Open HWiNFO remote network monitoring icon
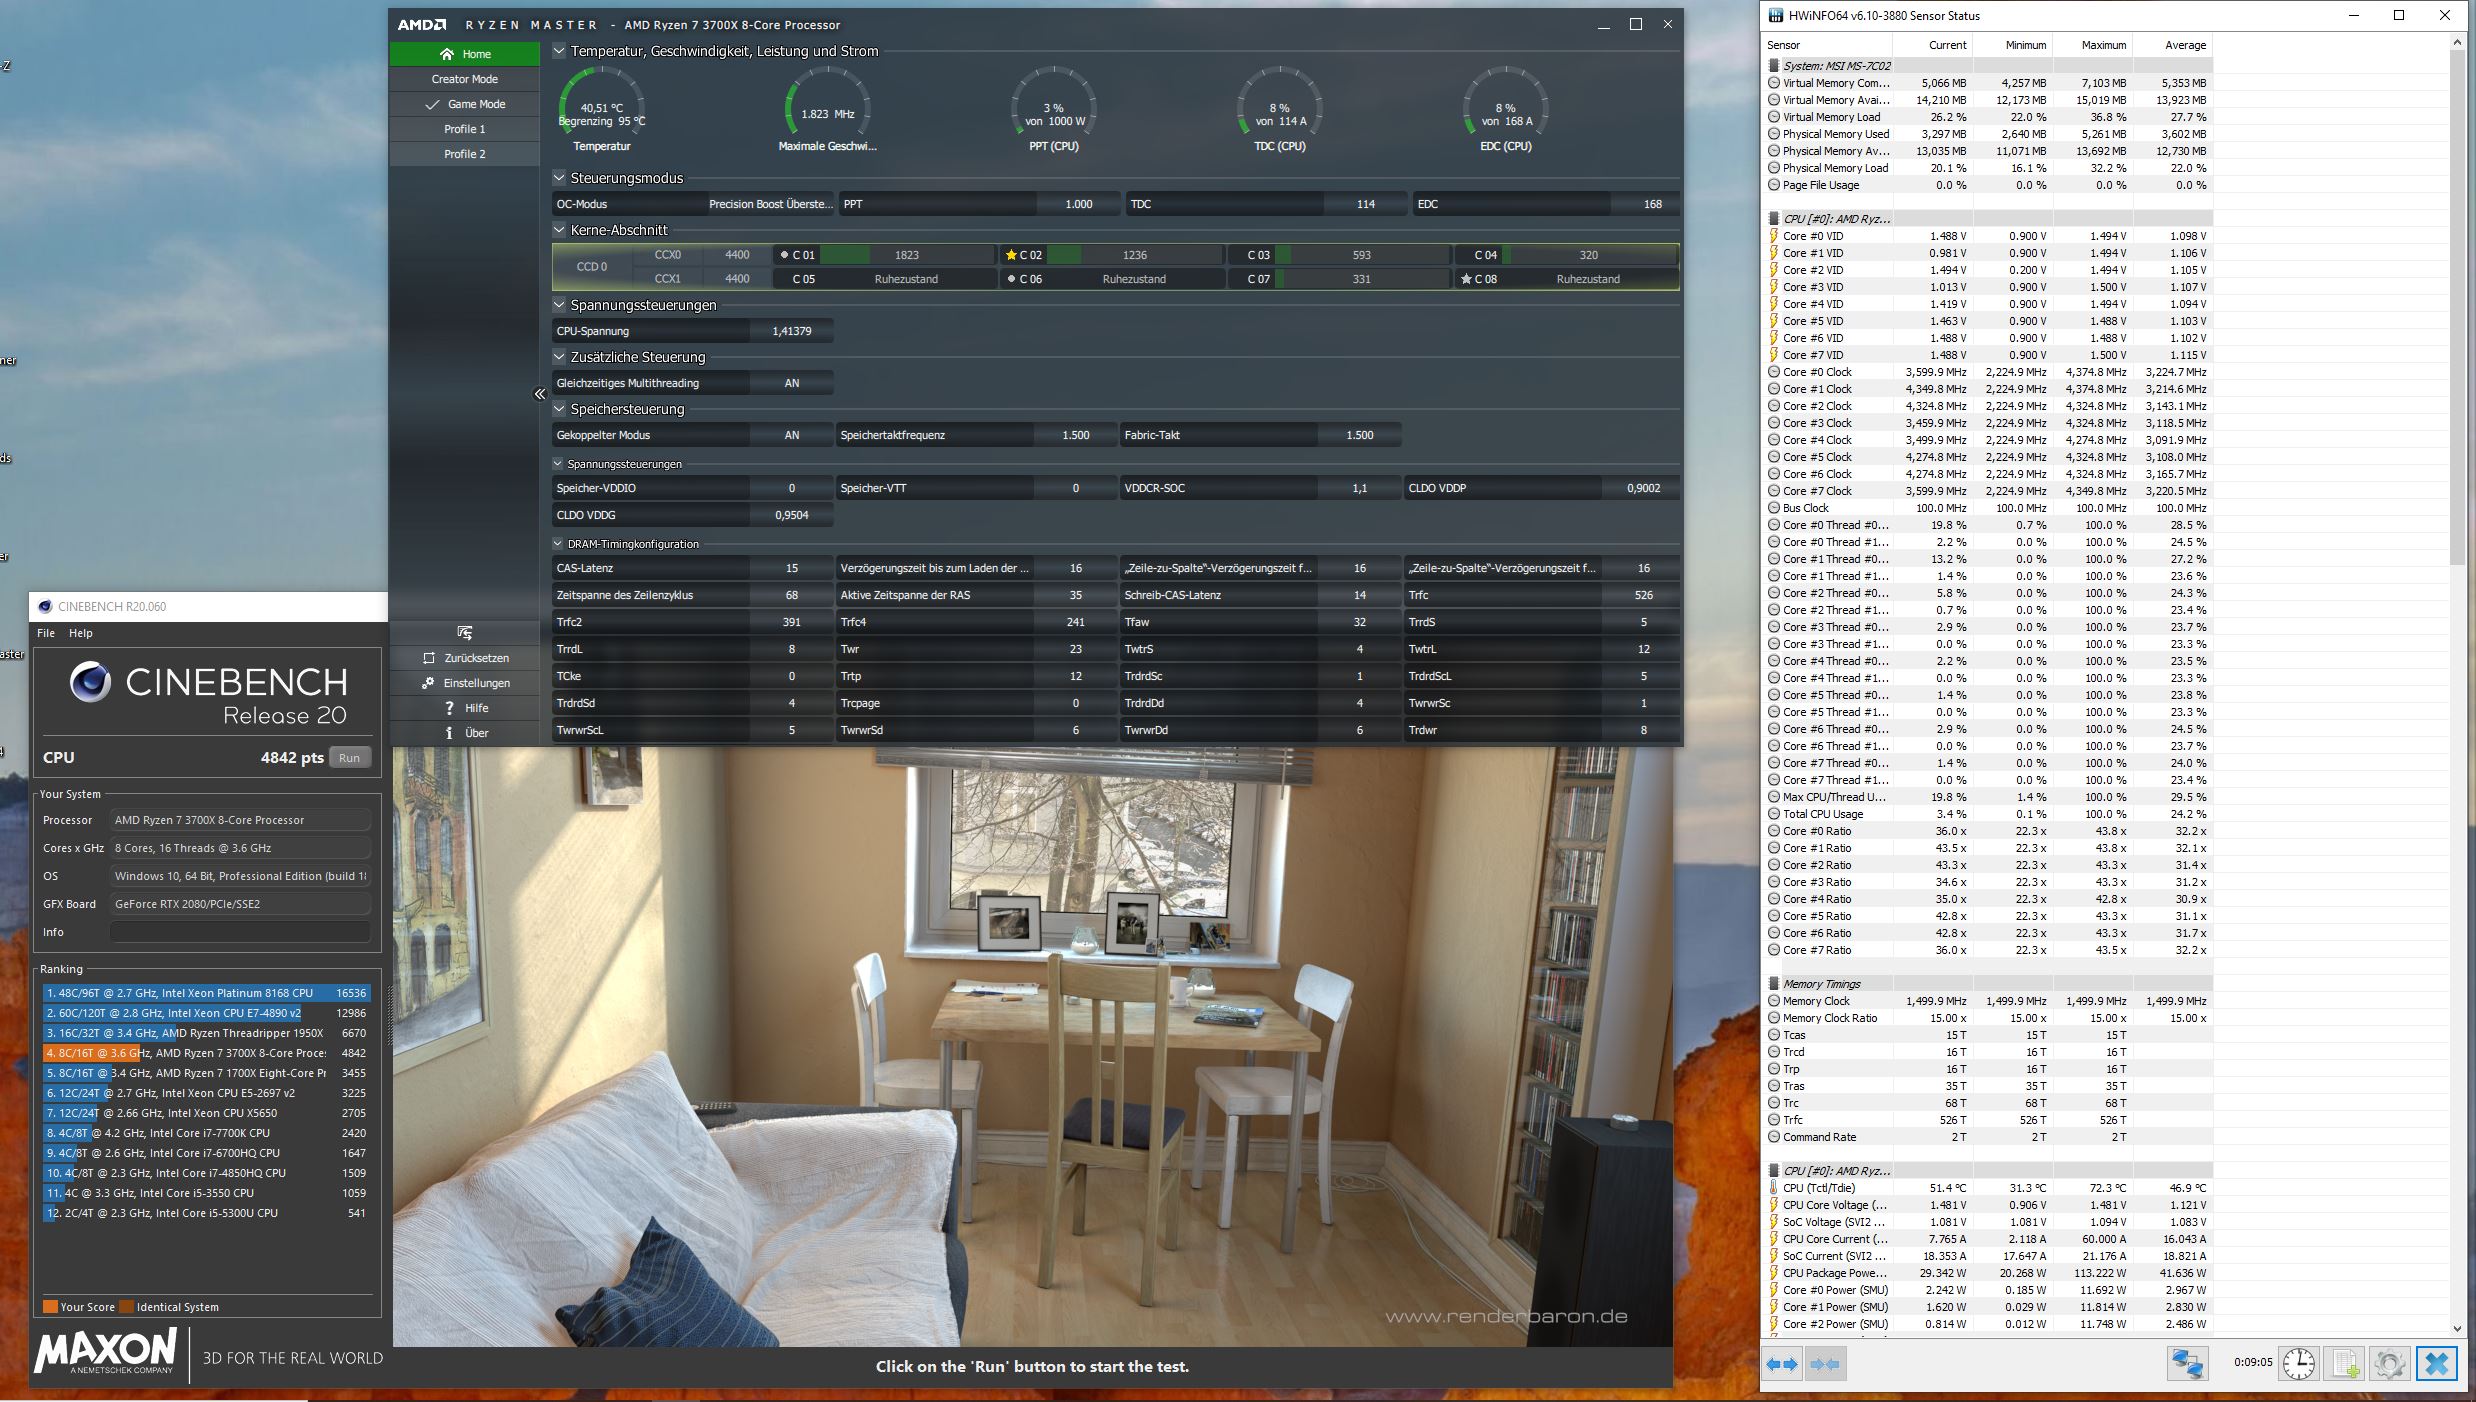The image size is (2476, 1402). pyautogui.click(x=2187, y=1364)
